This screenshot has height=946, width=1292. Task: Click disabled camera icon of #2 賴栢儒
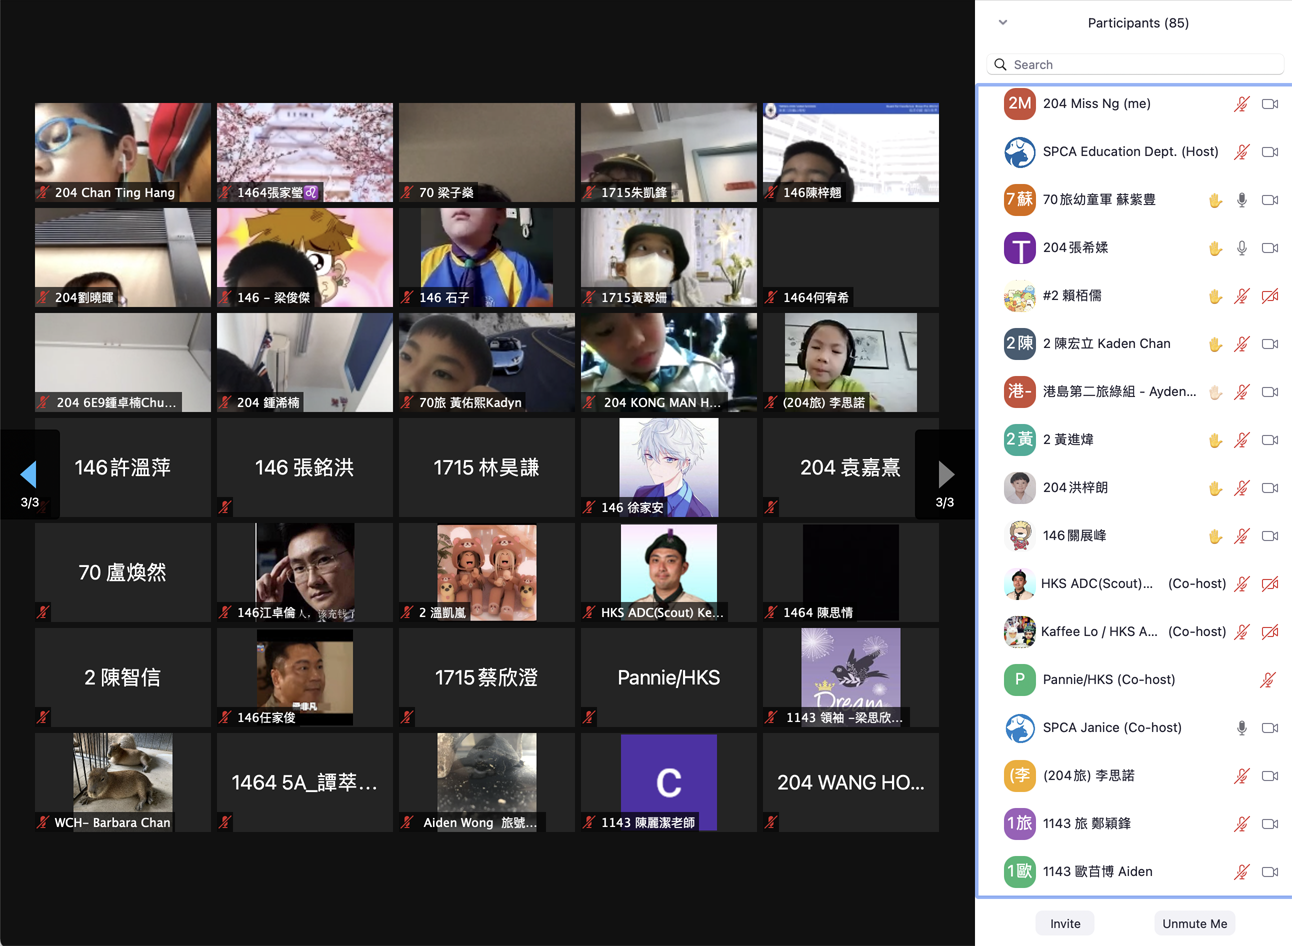click(1270, 296)
